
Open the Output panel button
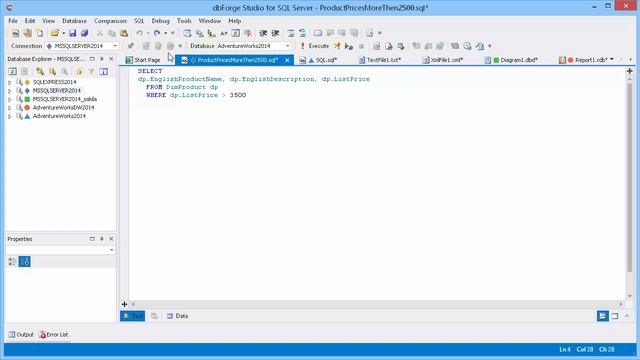point(21,335)
